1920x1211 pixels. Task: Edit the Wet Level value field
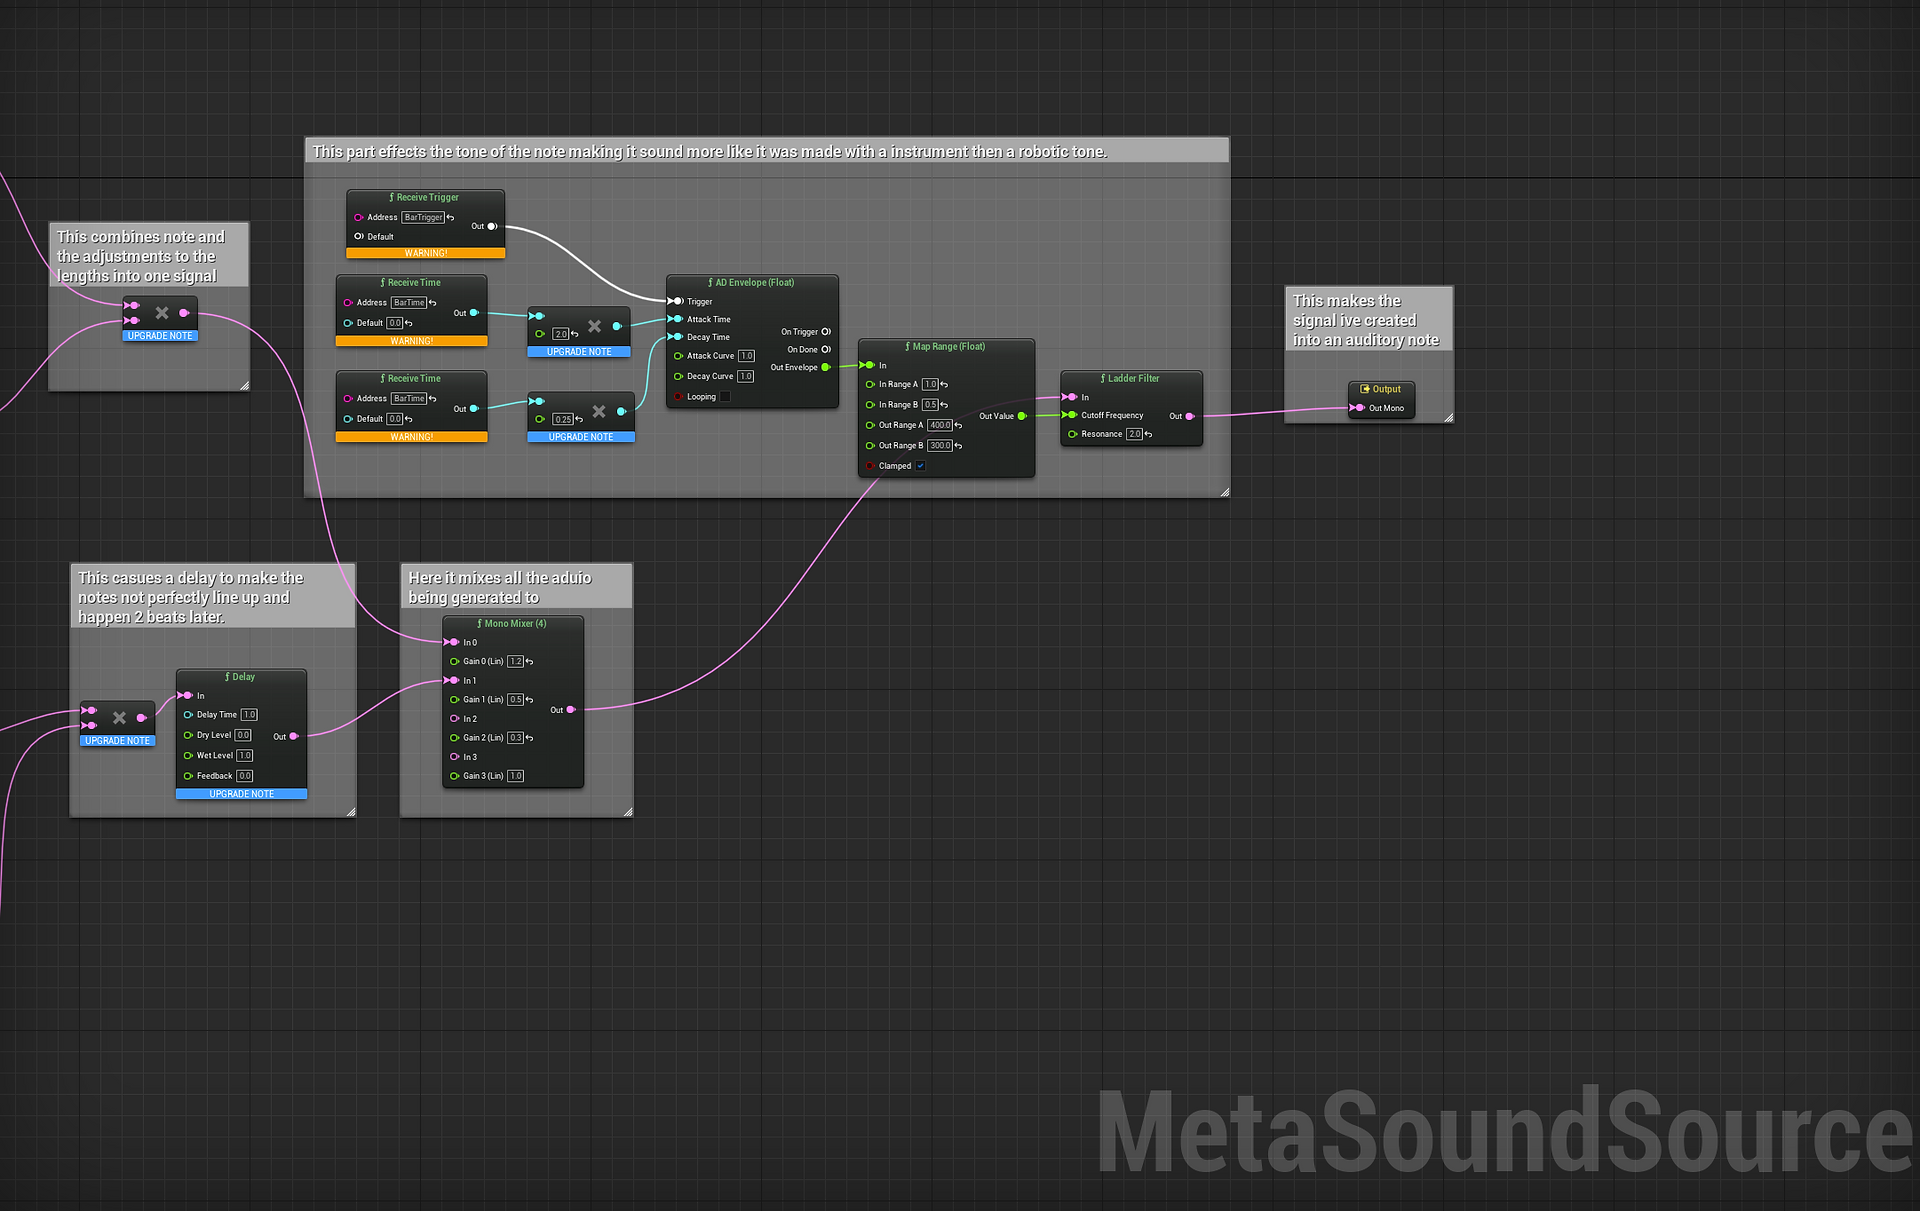point(245,756)
